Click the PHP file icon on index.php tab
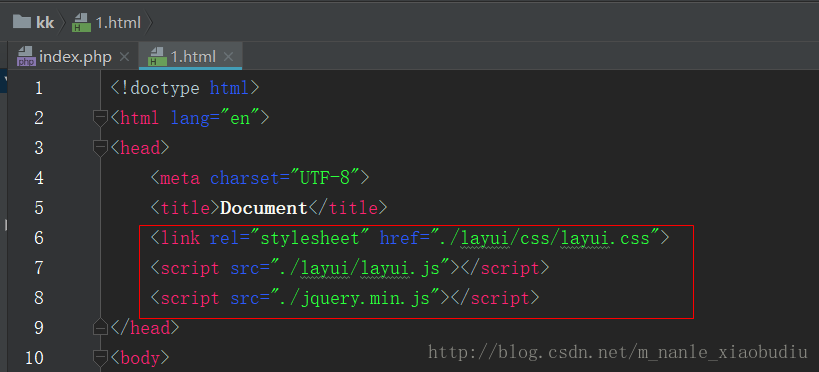819x372 pixels. 27,56
